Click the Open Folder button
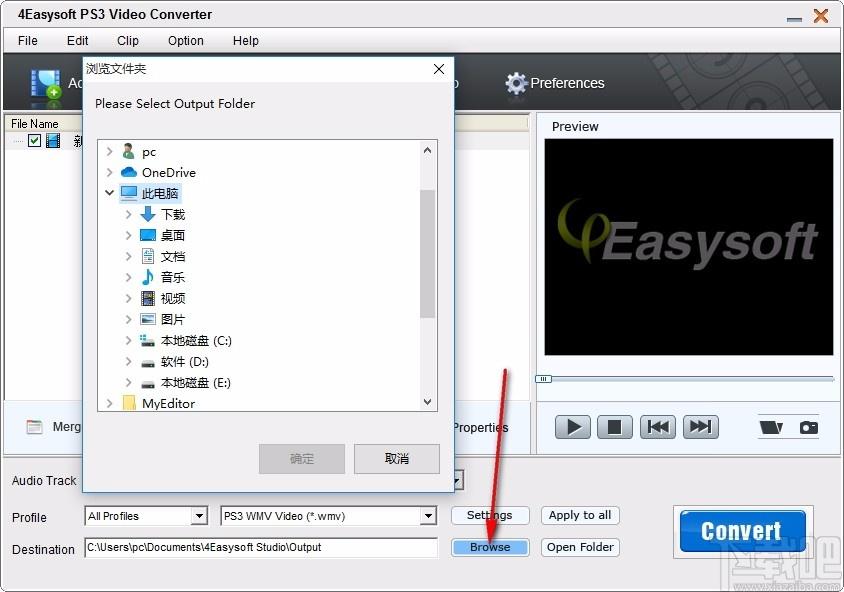Screen dimensions: 844x592 [580, 547]
